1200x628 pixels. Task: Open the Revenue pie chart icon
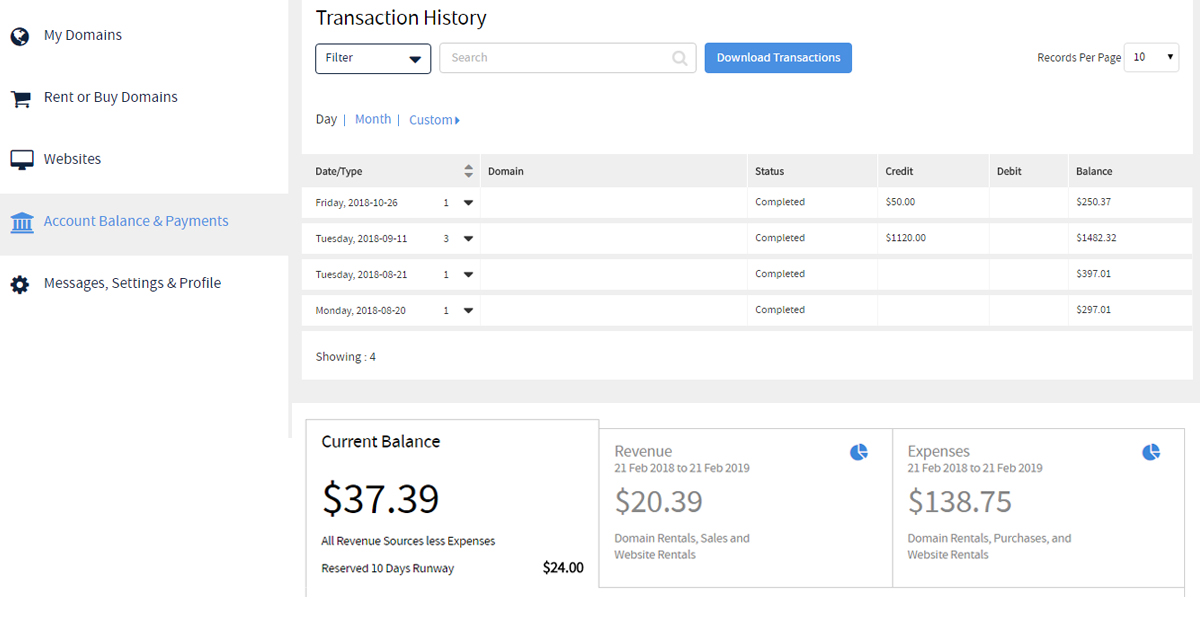[x=859, y=453]
